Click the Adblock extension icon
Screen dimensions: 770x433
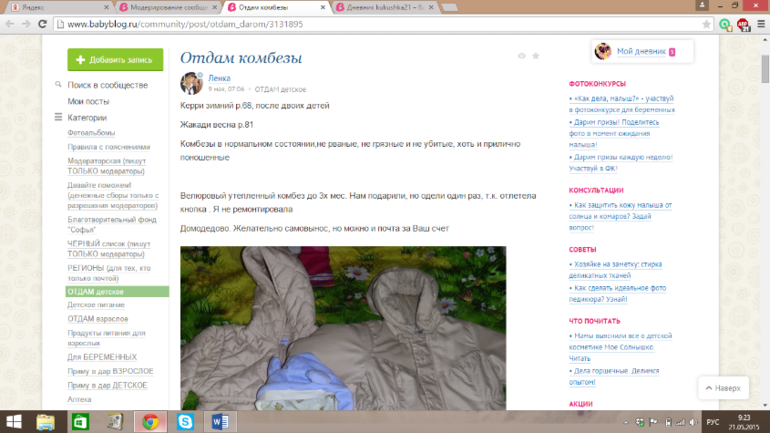[742, 24]
